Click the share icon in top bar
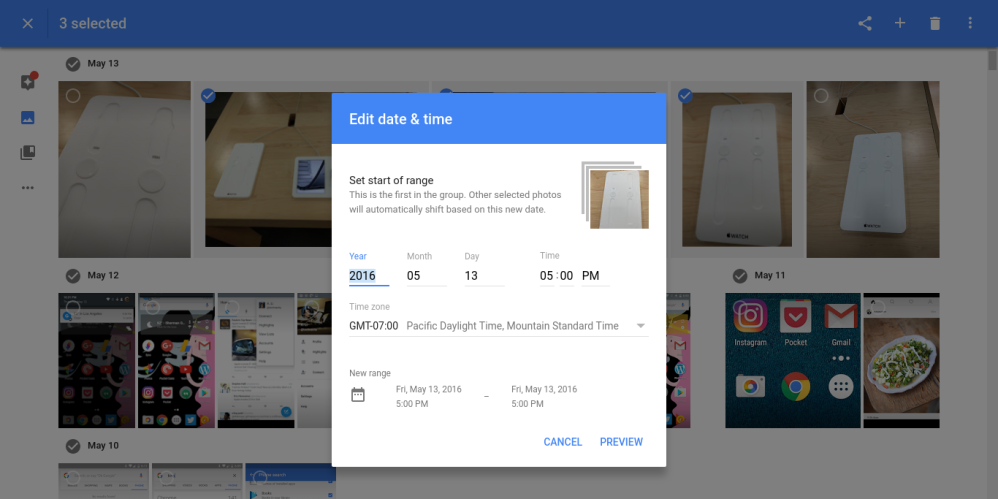This screenshot has height=499, width=998. click(x=865, y=23)
